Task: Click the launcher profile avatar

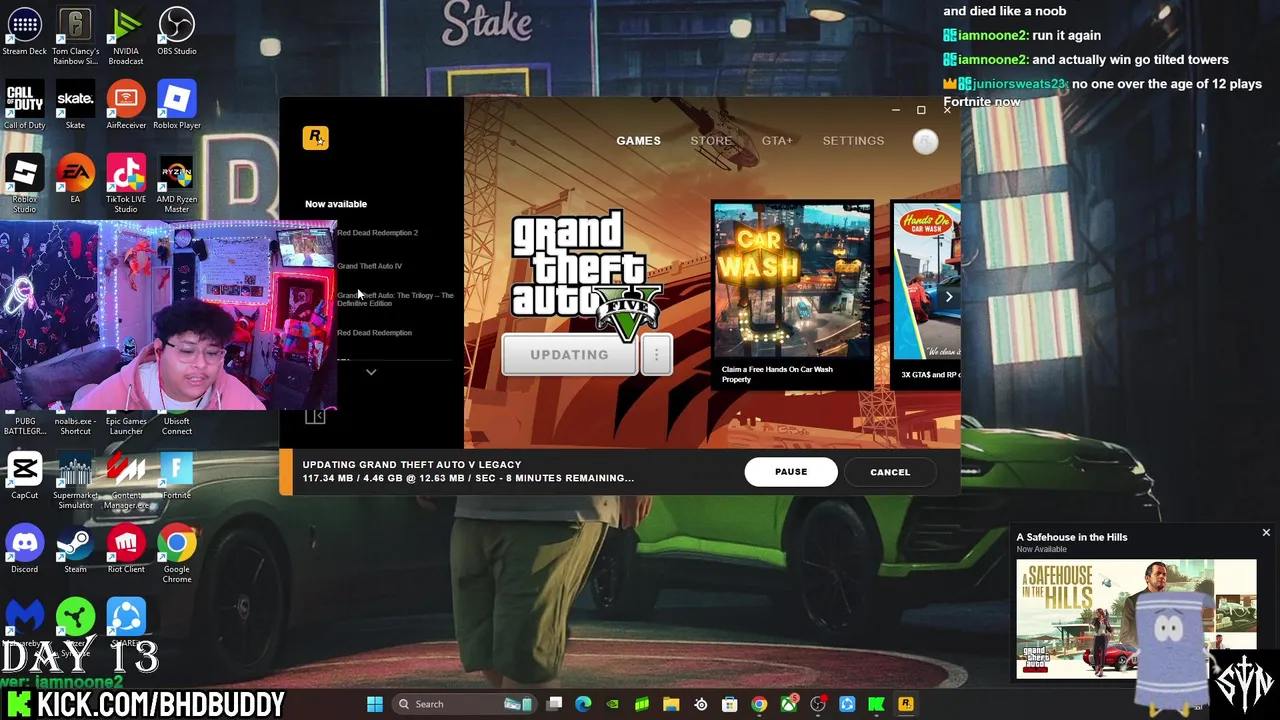Action: pyautogui.click(x=925, y=141)
